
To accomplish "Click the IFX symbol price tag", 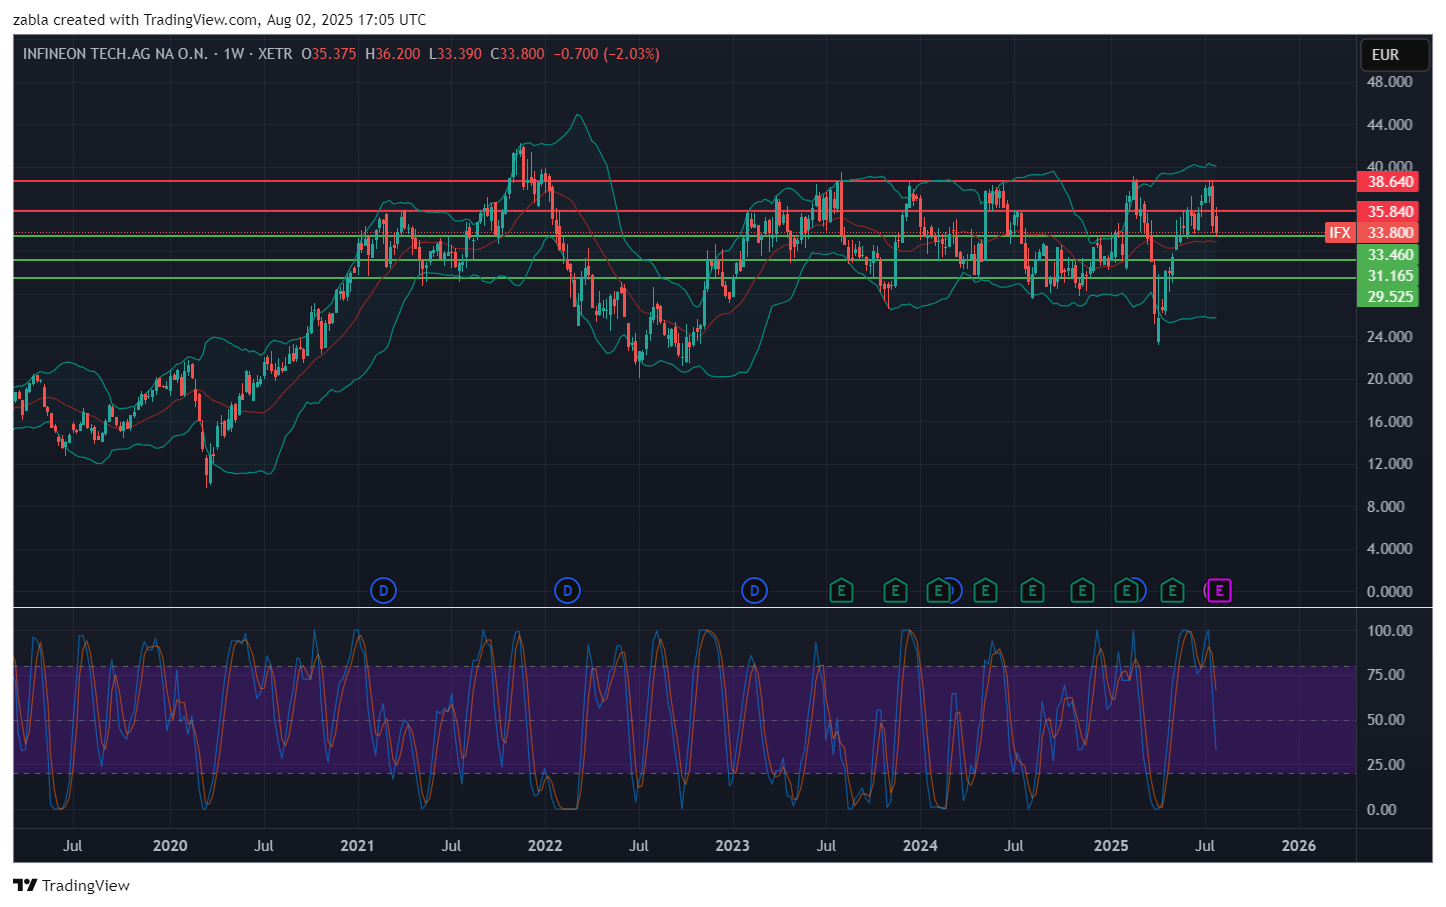I will point(1340,233).
